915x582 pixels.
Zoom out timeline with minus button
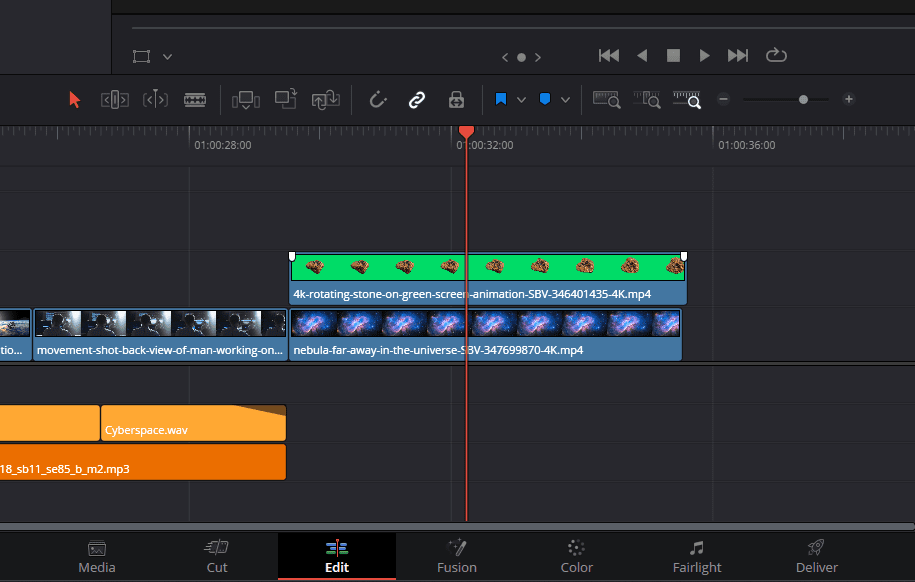[724, 99]
